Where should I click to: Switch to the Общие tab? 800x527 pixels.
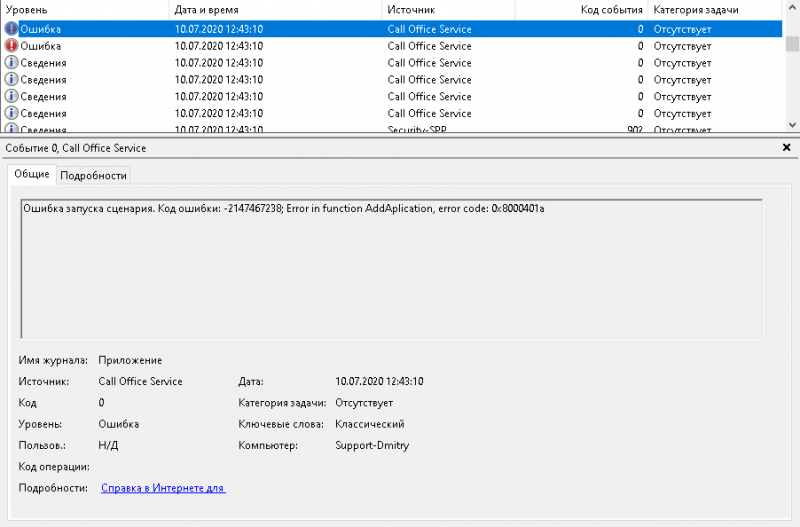[32, 174]
